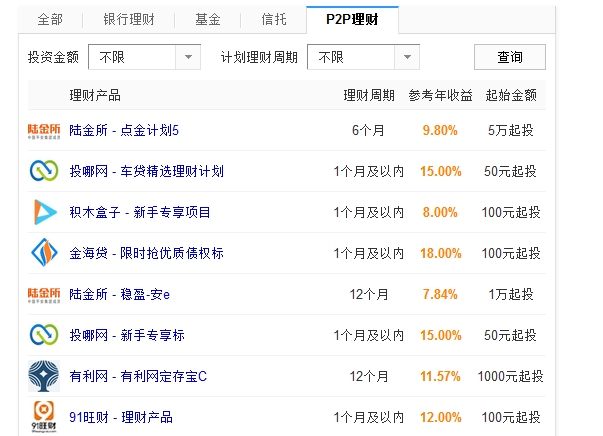The image size is (603, 436).
Task: Switch to the 银行理财 tab
Action: tap(129, 19)
